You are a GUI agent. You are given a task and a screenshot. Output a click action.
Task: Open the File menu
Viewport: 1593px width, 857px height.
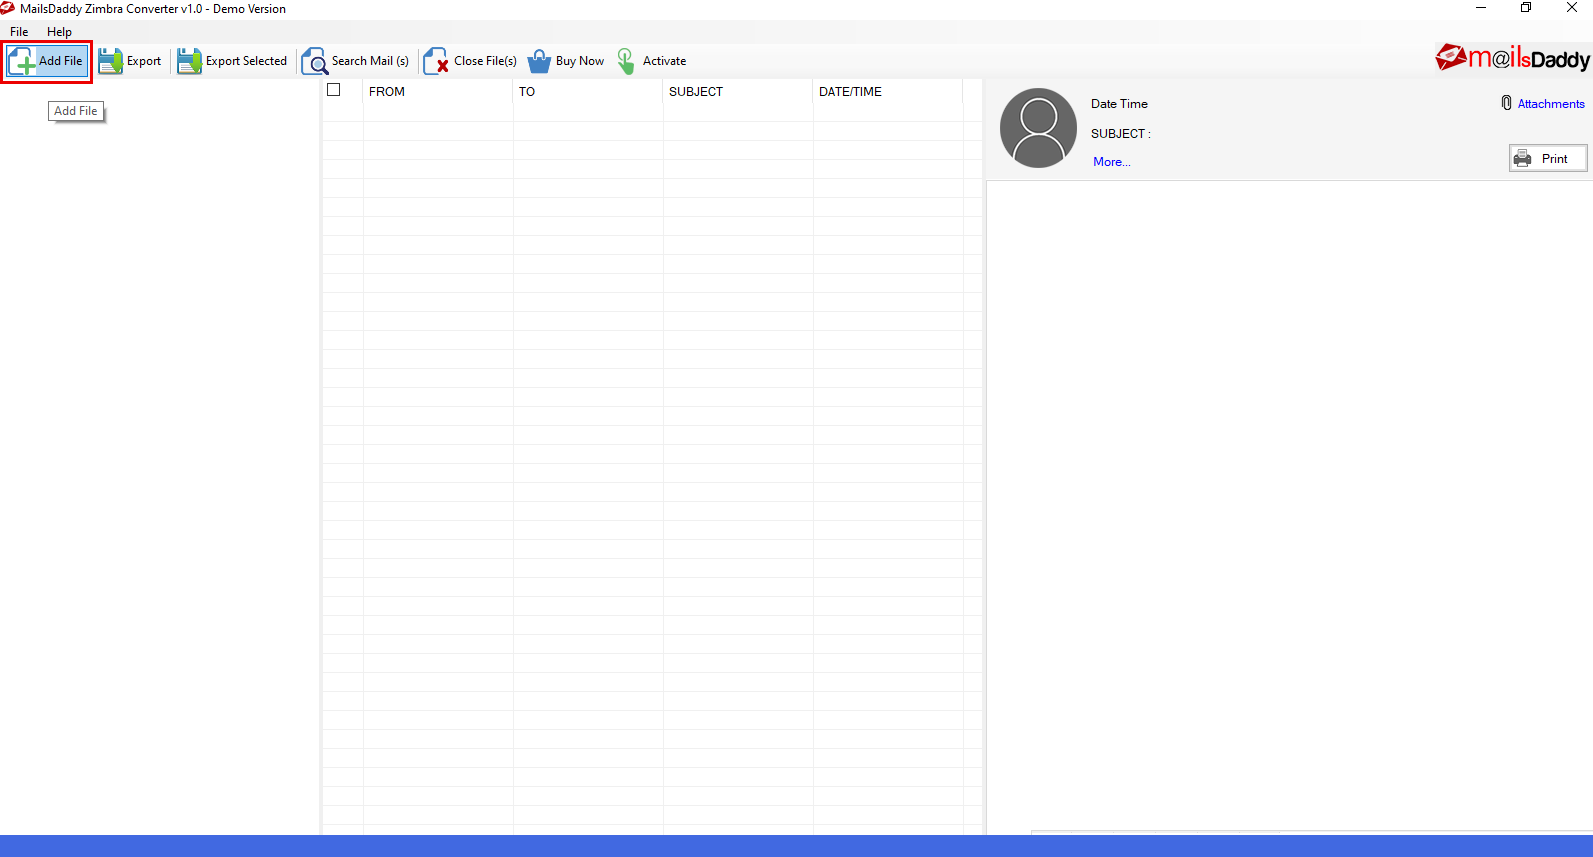click(x=19, y=32)
